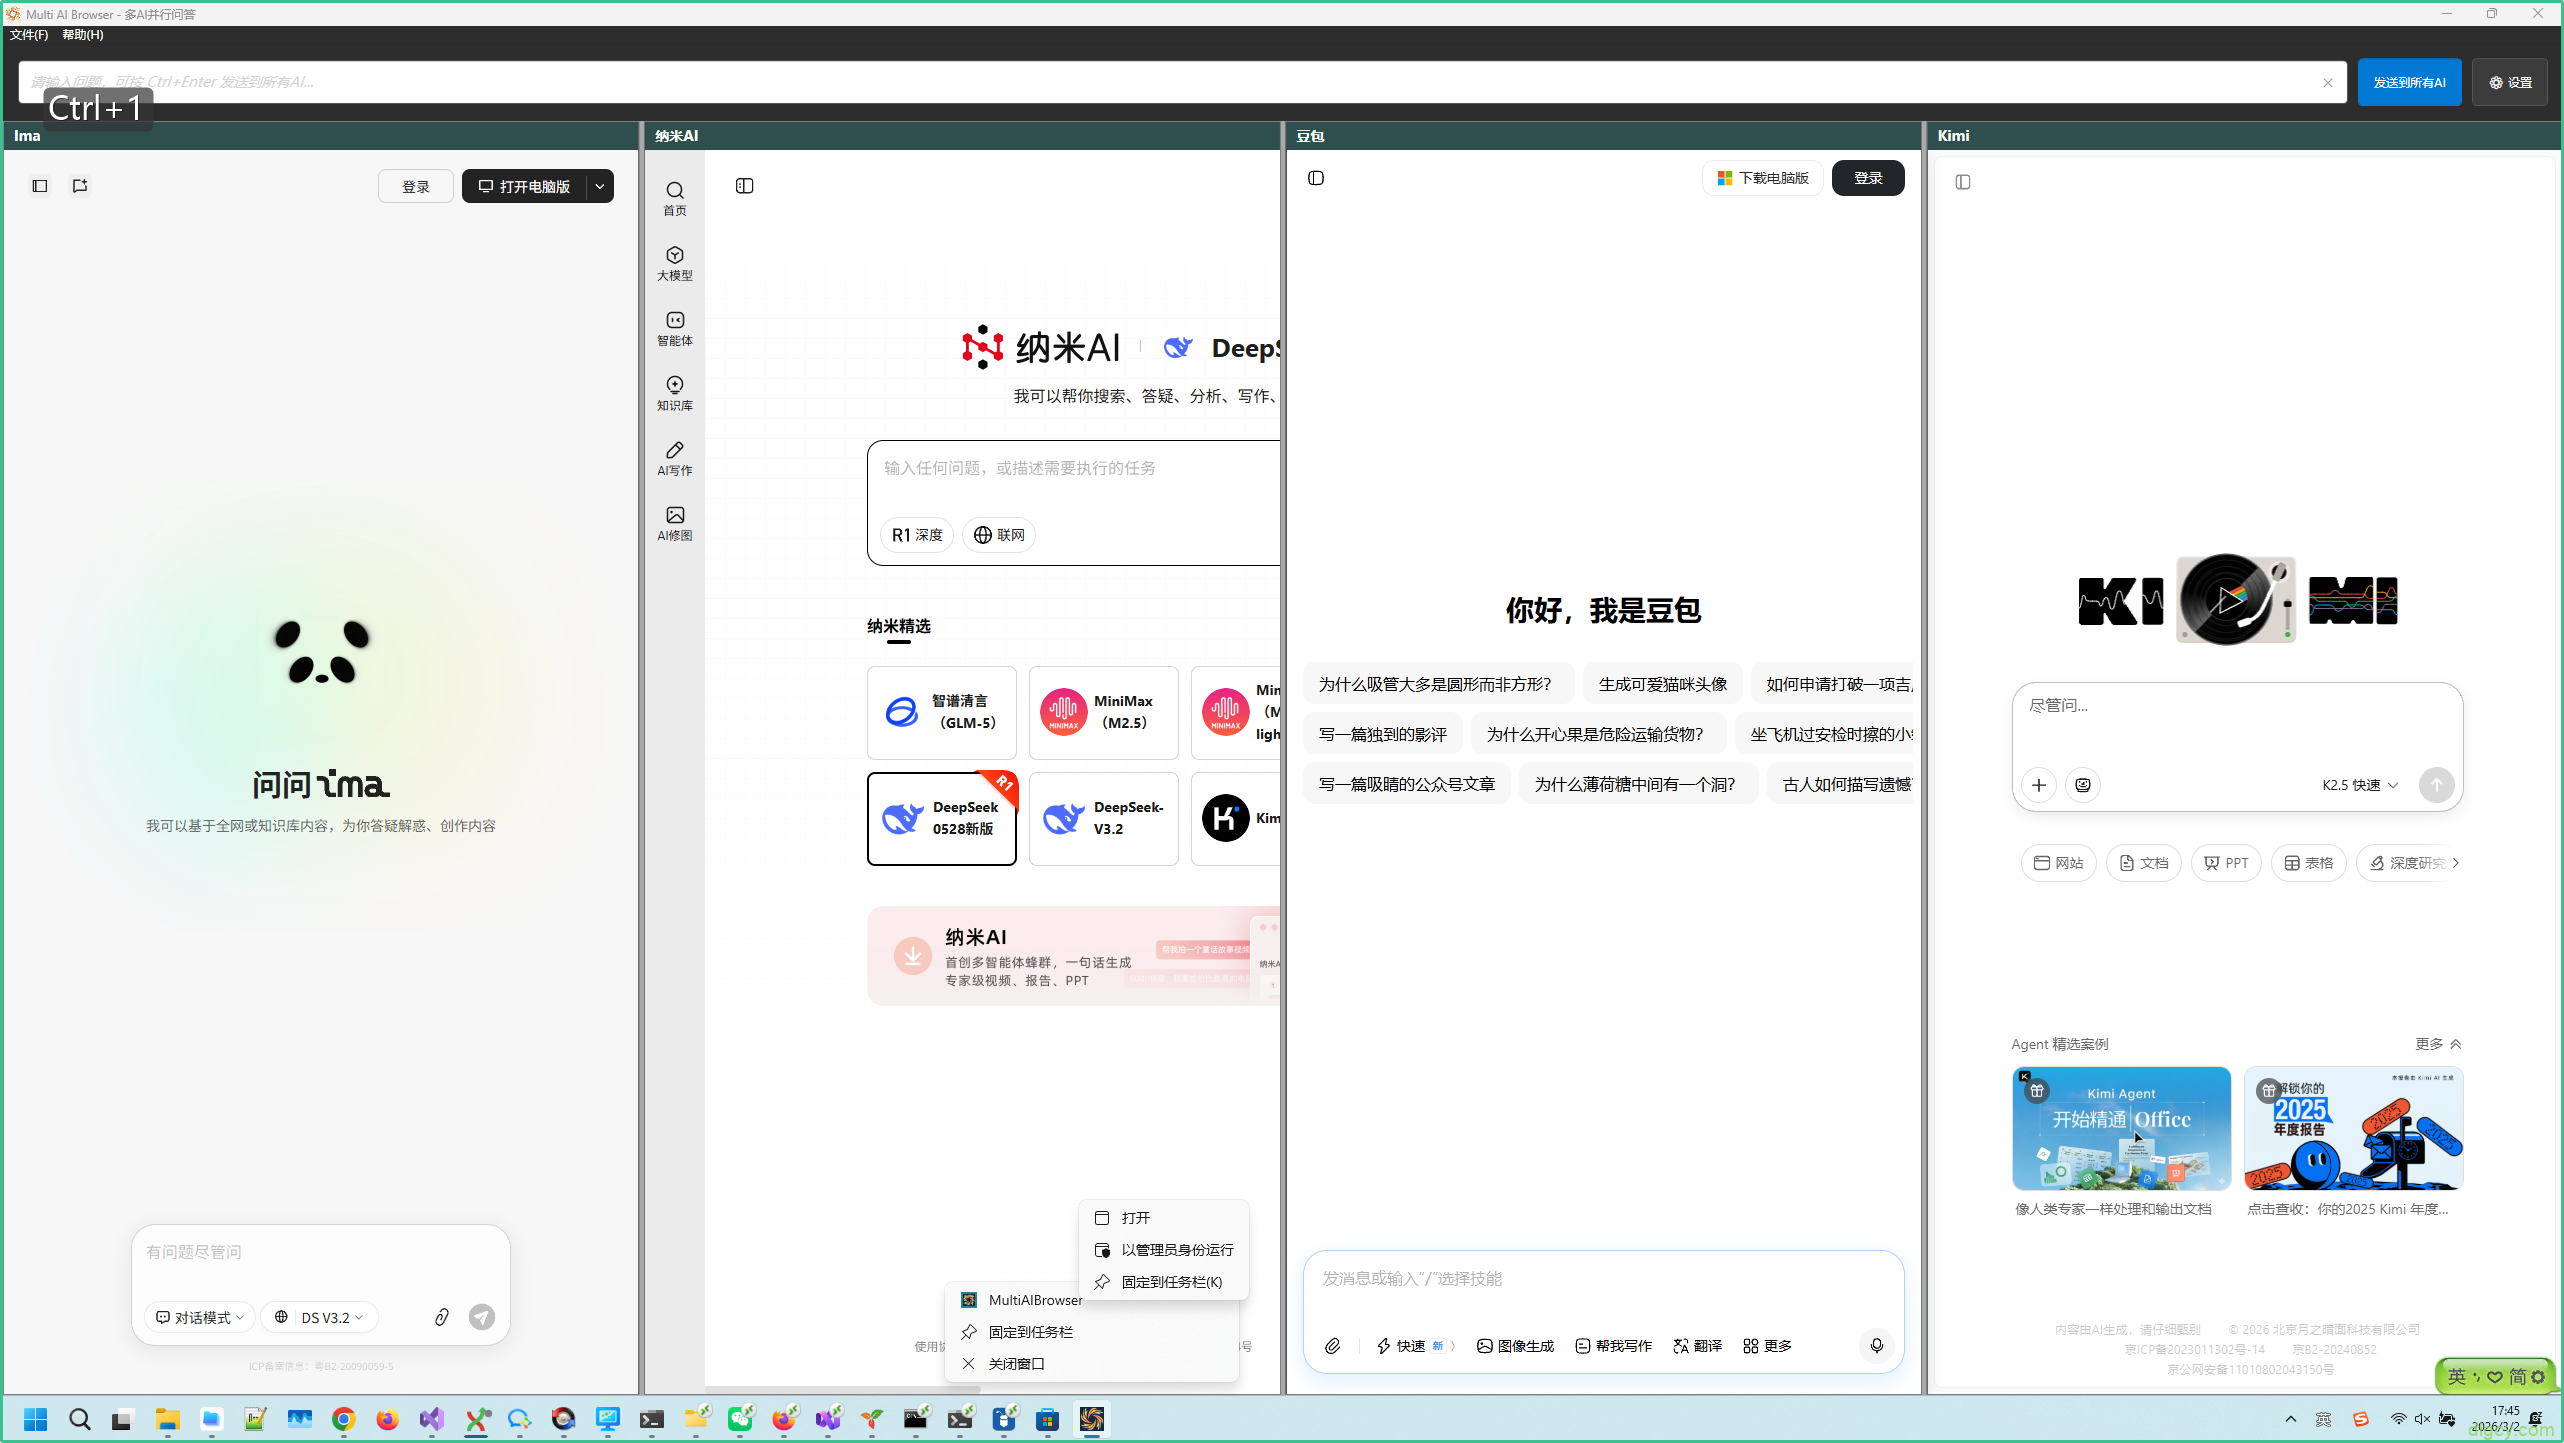Toggle the 联网 web search option
This screenshot has width=2564, height=1443.
(x=999, y=535)
